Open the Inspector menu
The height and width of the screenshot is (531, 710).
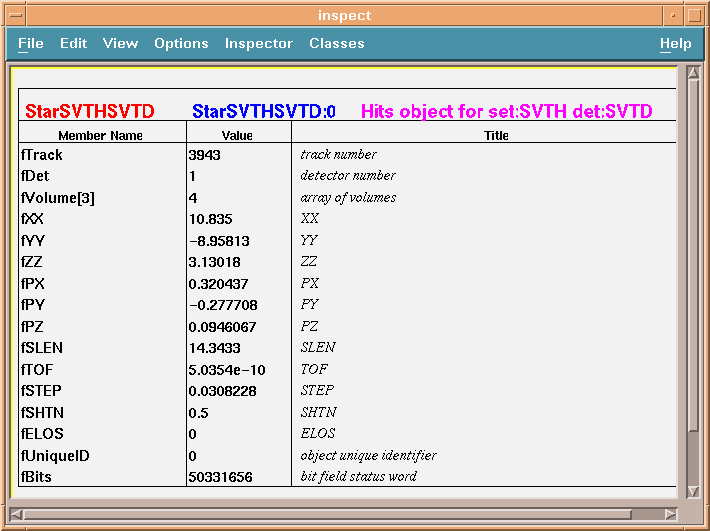[258, 44]
